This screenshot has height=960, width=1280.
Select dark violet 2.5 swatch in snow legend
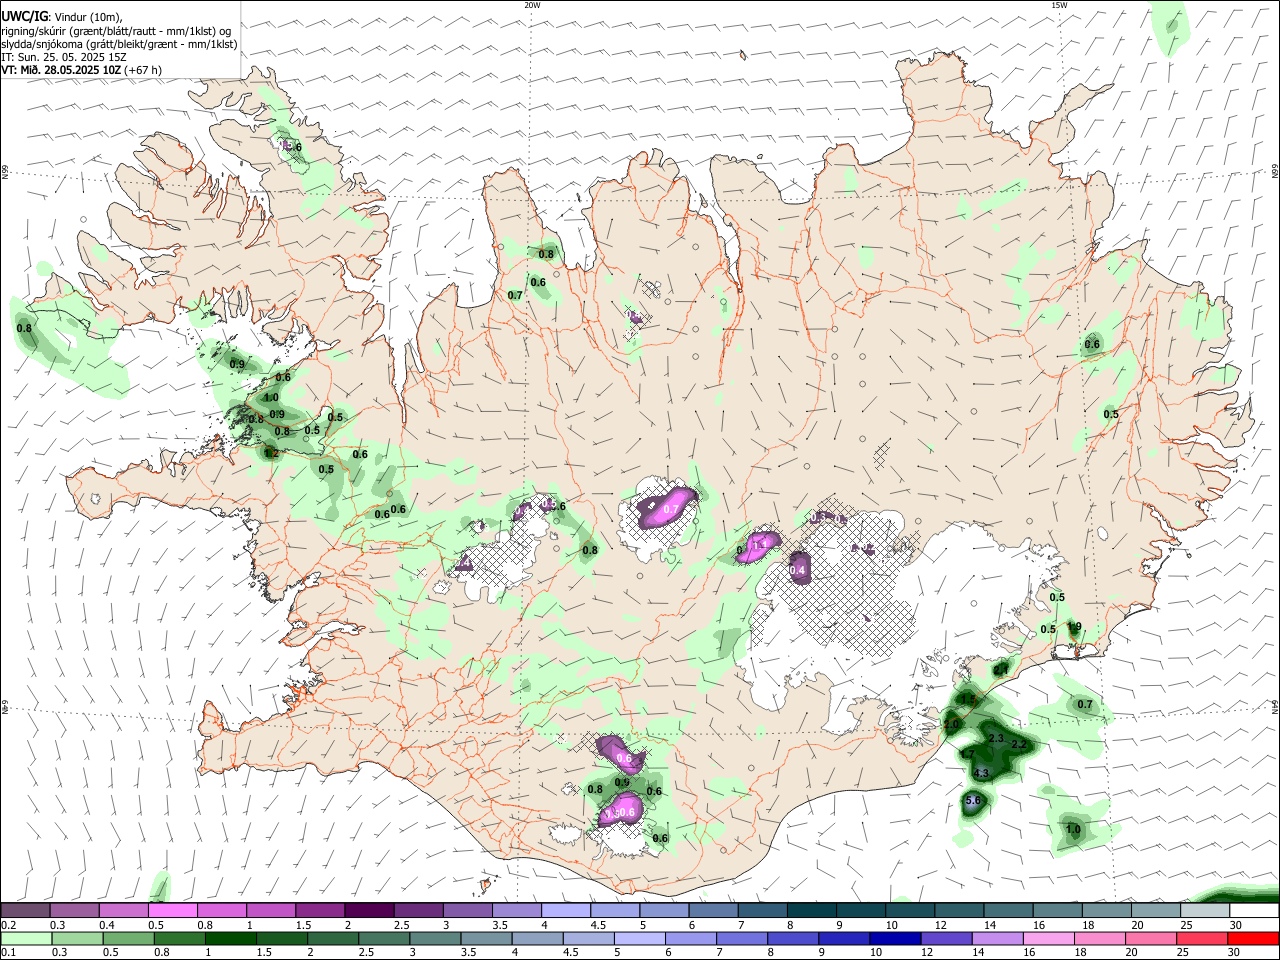(418, 910)
